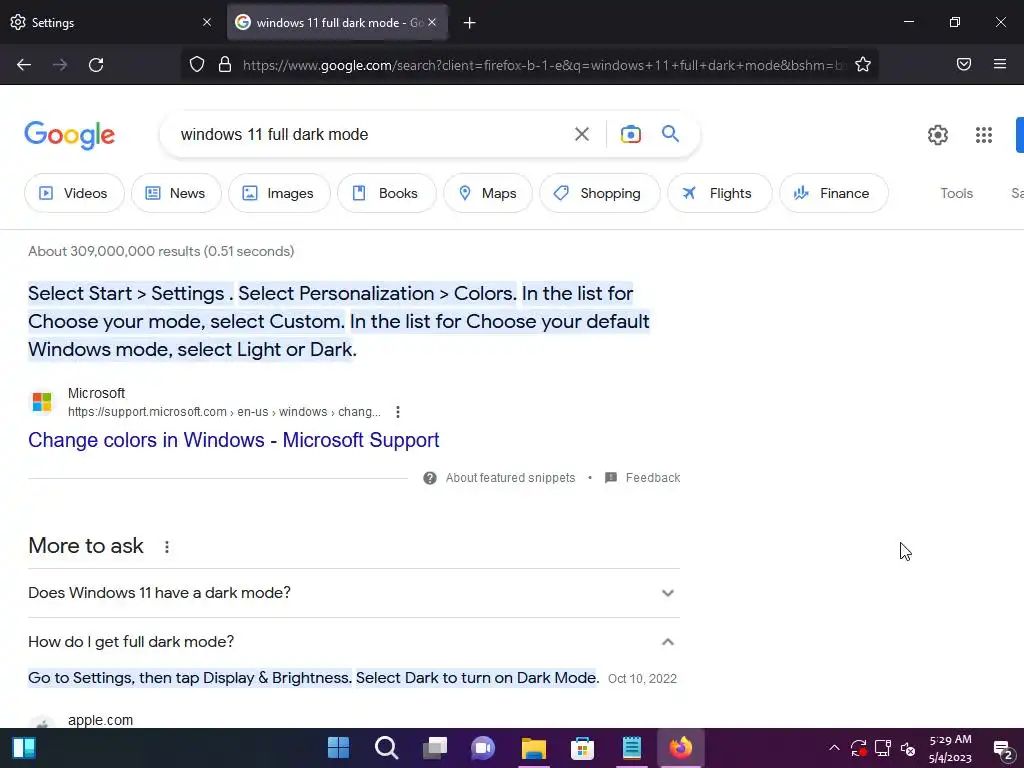Open Change colors in Windows - Microsoft Support
The image size is (1024, 768).
pyautogui.click(x=234, y=440)
